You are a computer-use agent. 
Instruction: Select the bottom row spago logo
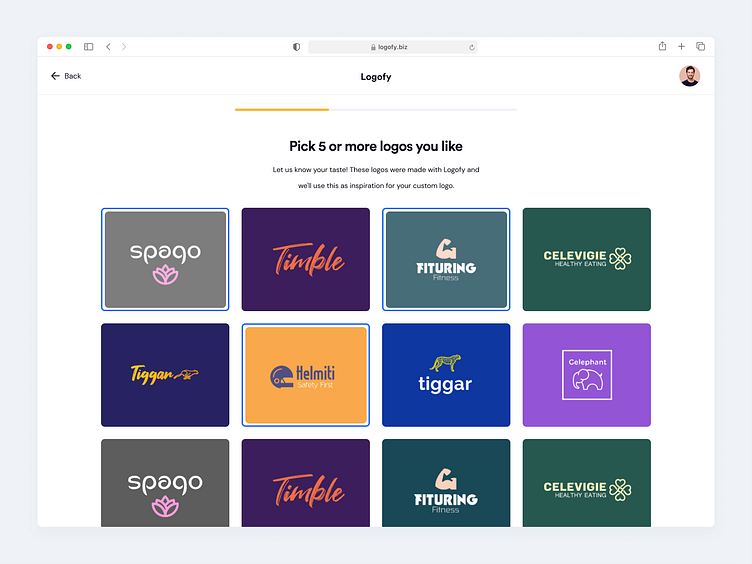[x=165, y=483]
